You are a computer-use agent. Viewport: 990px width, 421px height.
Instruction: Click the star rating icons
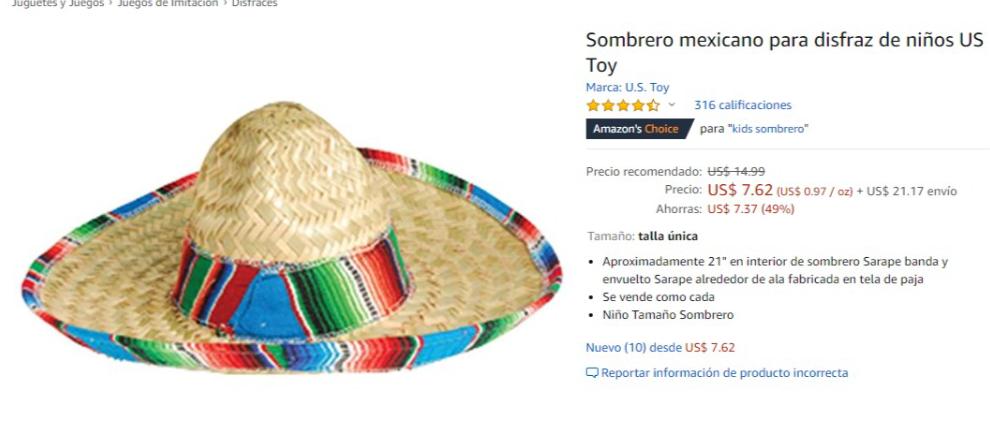[x=622, y=105]
